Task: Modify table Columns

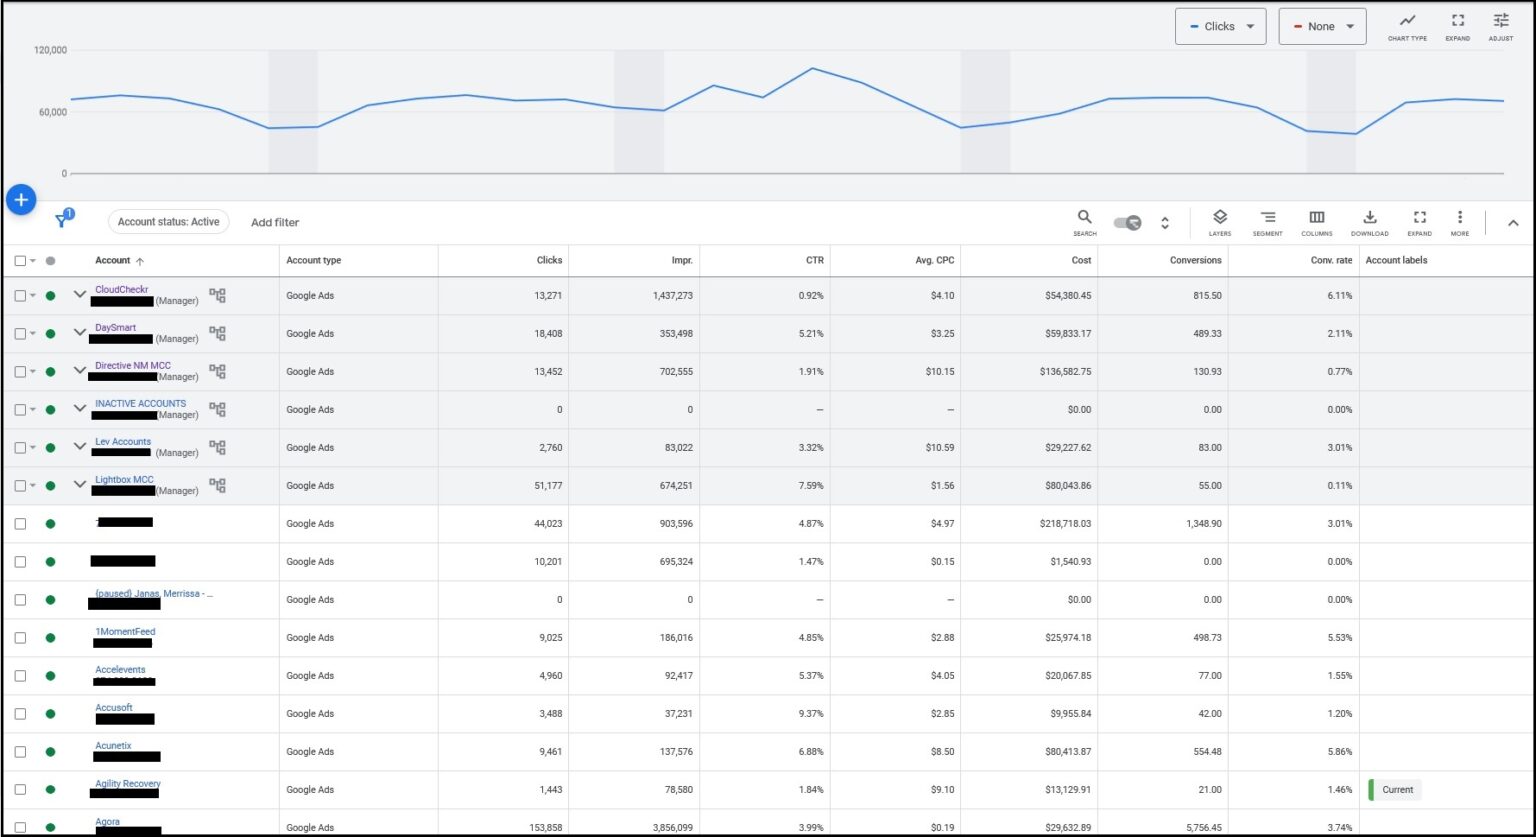Action: (x=1316, y=221)
